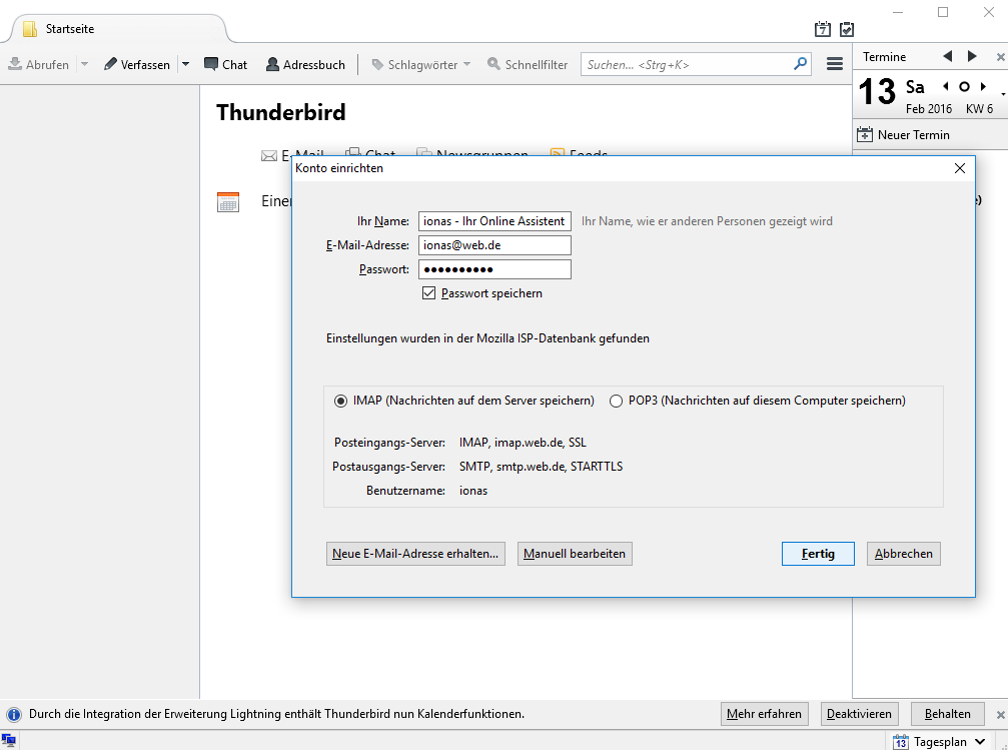Go to next day arrow
The image size is (1008, 750).
coord(983,86)
